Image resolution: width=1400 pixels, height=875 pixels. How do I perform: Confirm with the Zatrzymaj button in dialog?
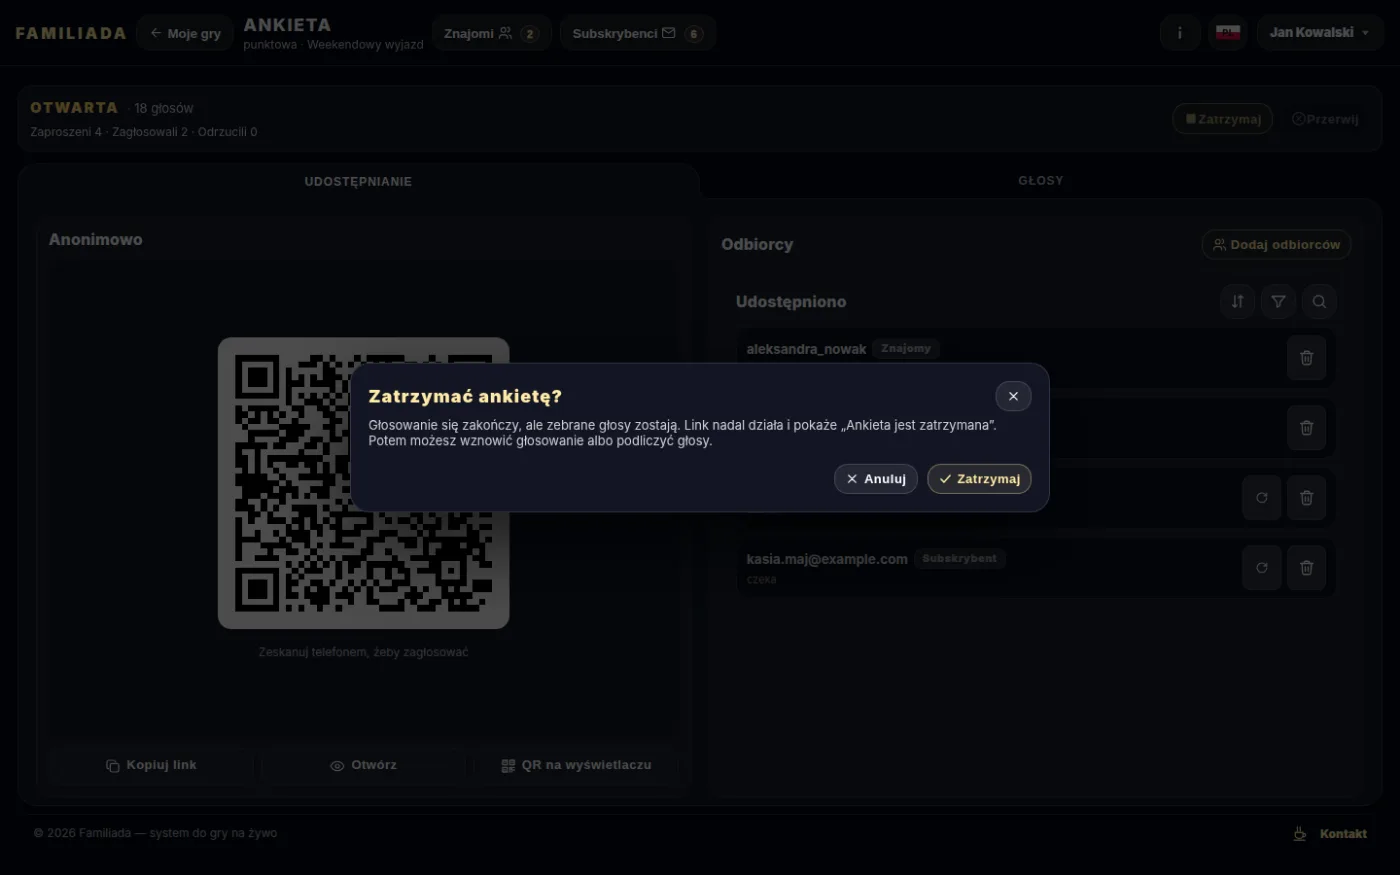(979, 479)
